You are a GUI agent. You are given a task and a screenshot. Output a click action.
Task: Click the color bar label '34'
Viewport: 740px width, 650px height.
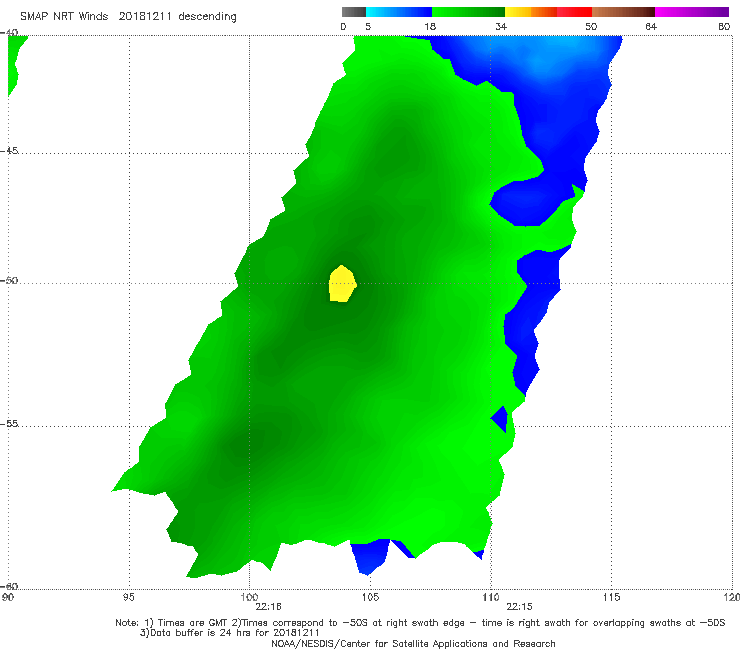(x=501, y=27)
